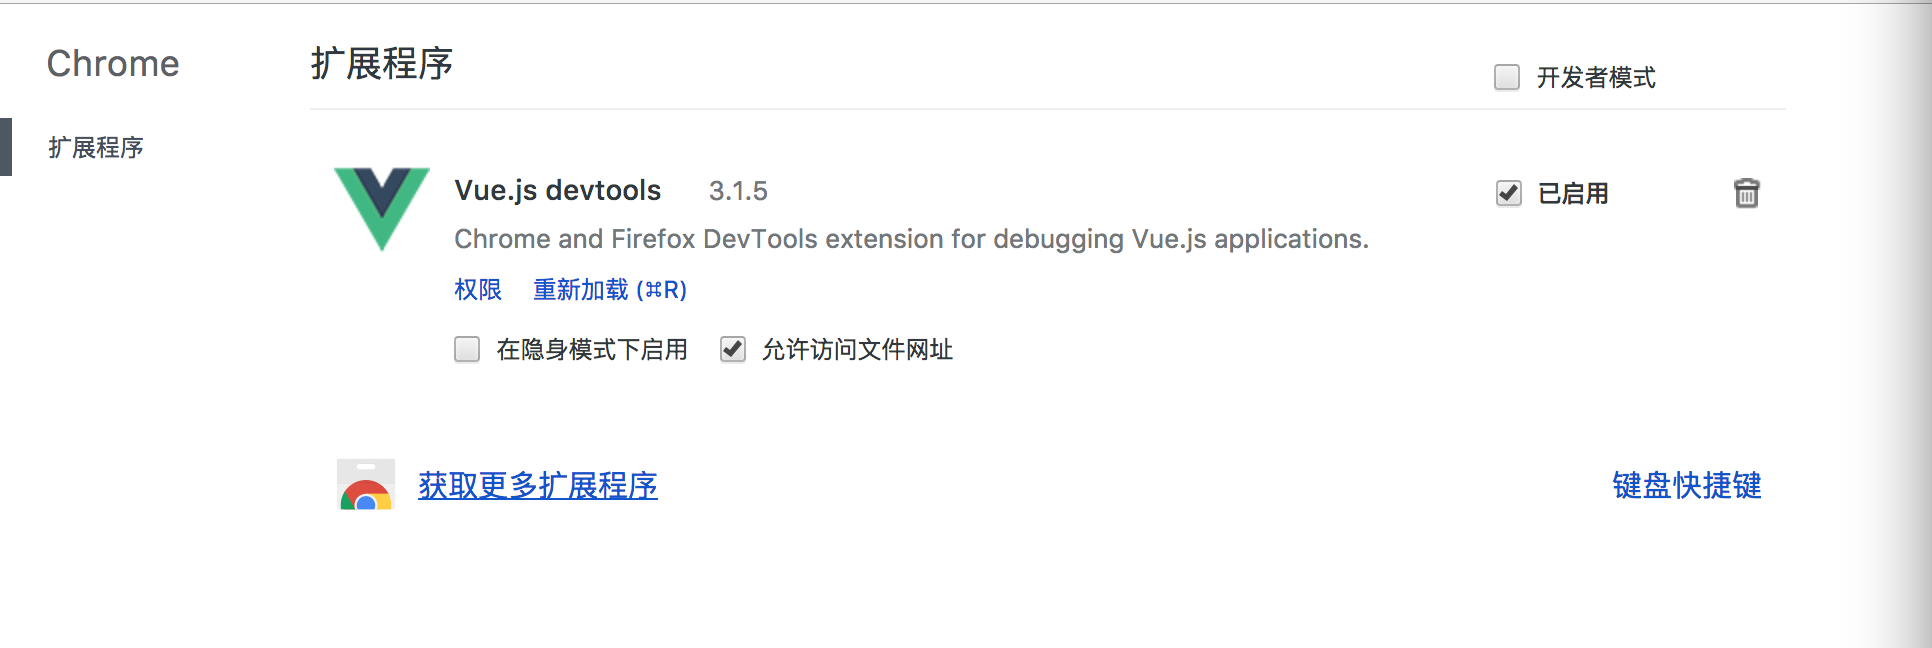The height and width of the screenshot is (648, 1932).
Task: Tick the 在隐身模式下启用 checkbox
Action: click(x=467, y=349)
